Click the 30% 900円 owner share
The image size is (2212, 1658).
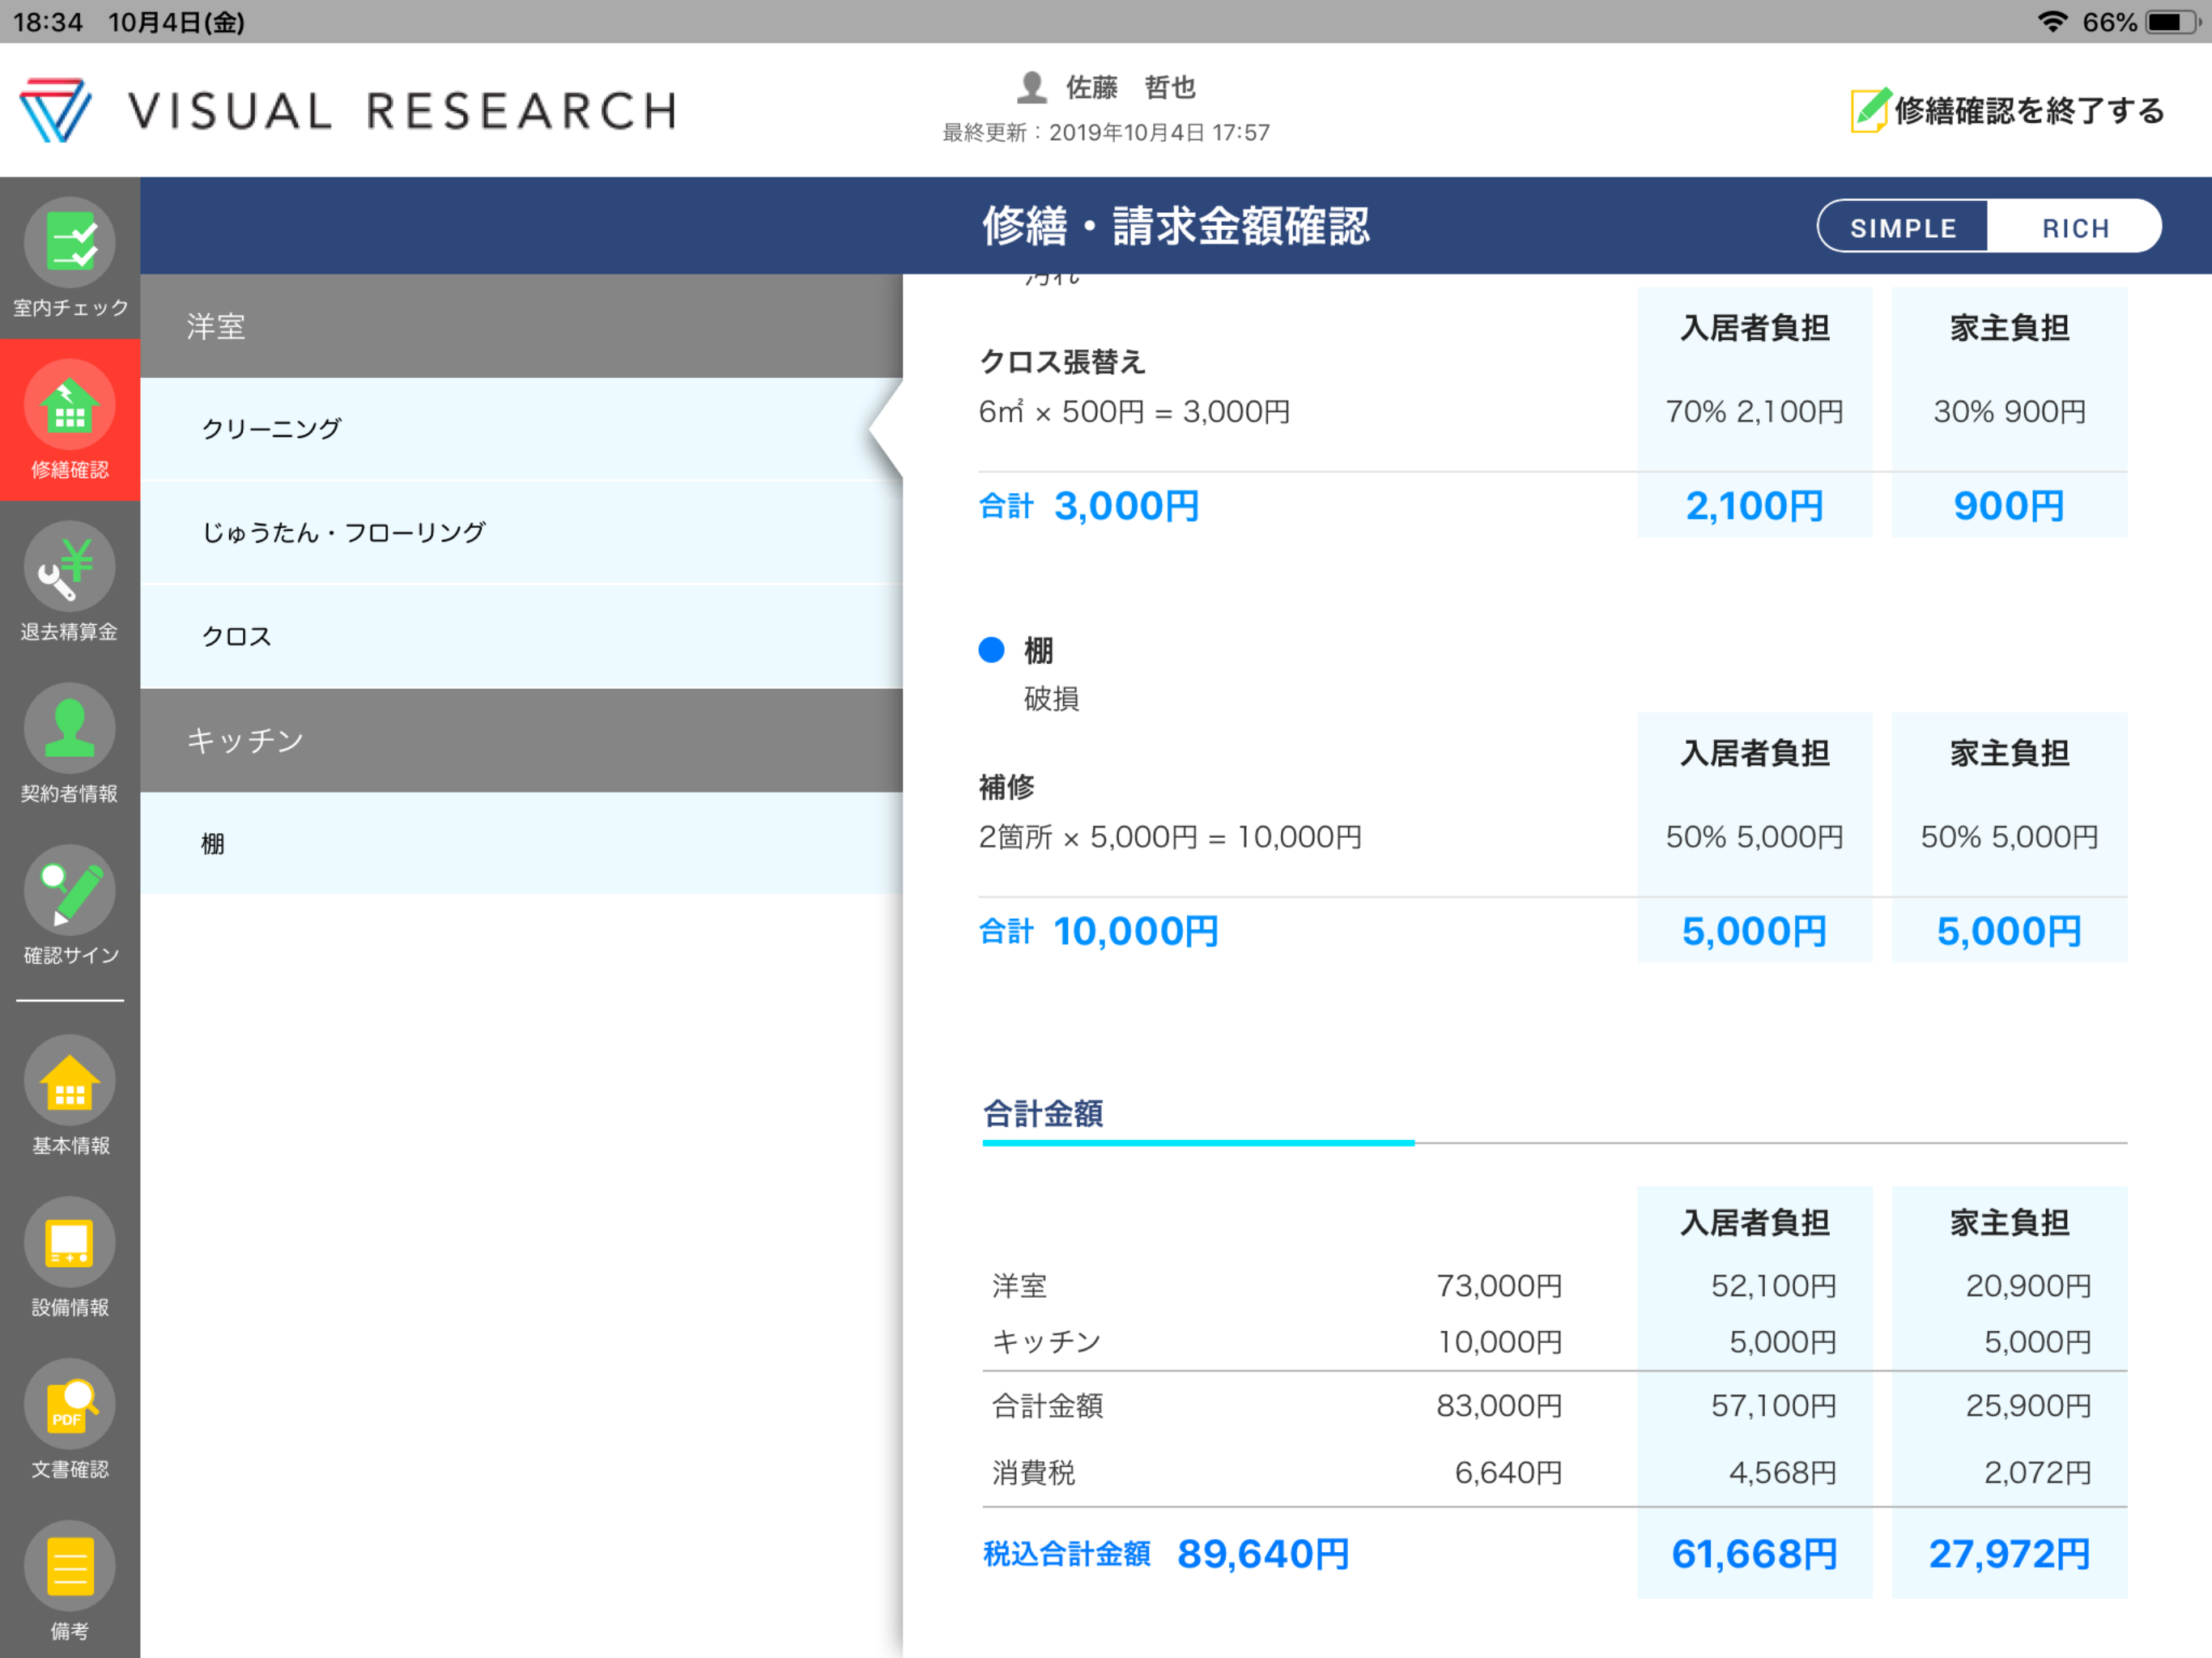(x=2009, y=411)
